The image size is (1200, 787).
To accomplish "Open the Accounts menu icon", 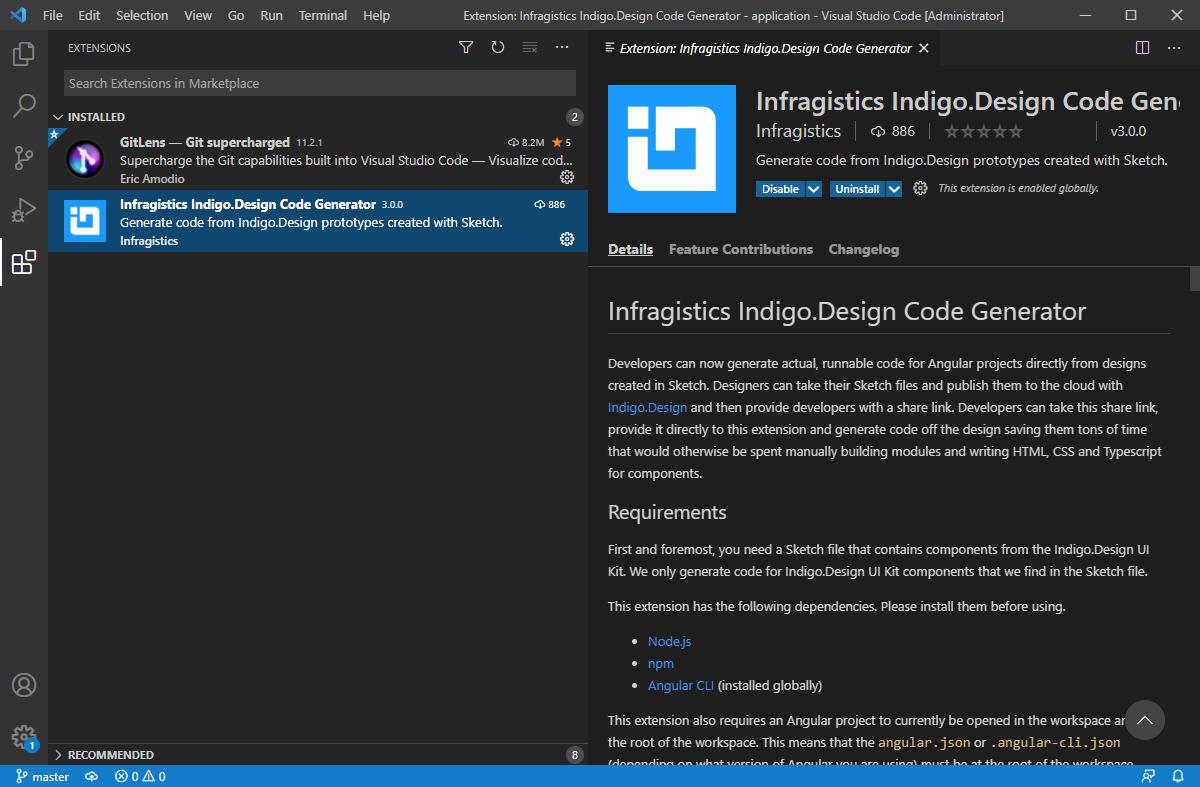I will [24, 685].
